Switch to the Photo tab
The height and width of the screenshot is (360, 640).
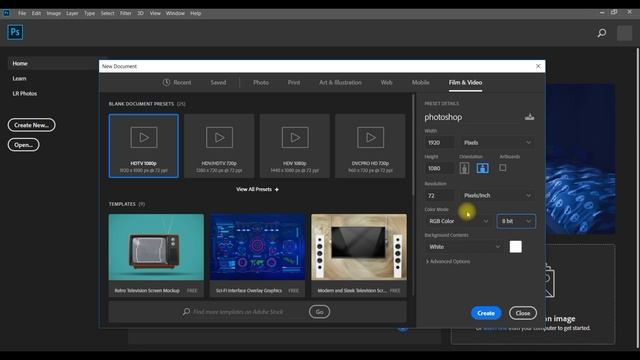point(261,82)
